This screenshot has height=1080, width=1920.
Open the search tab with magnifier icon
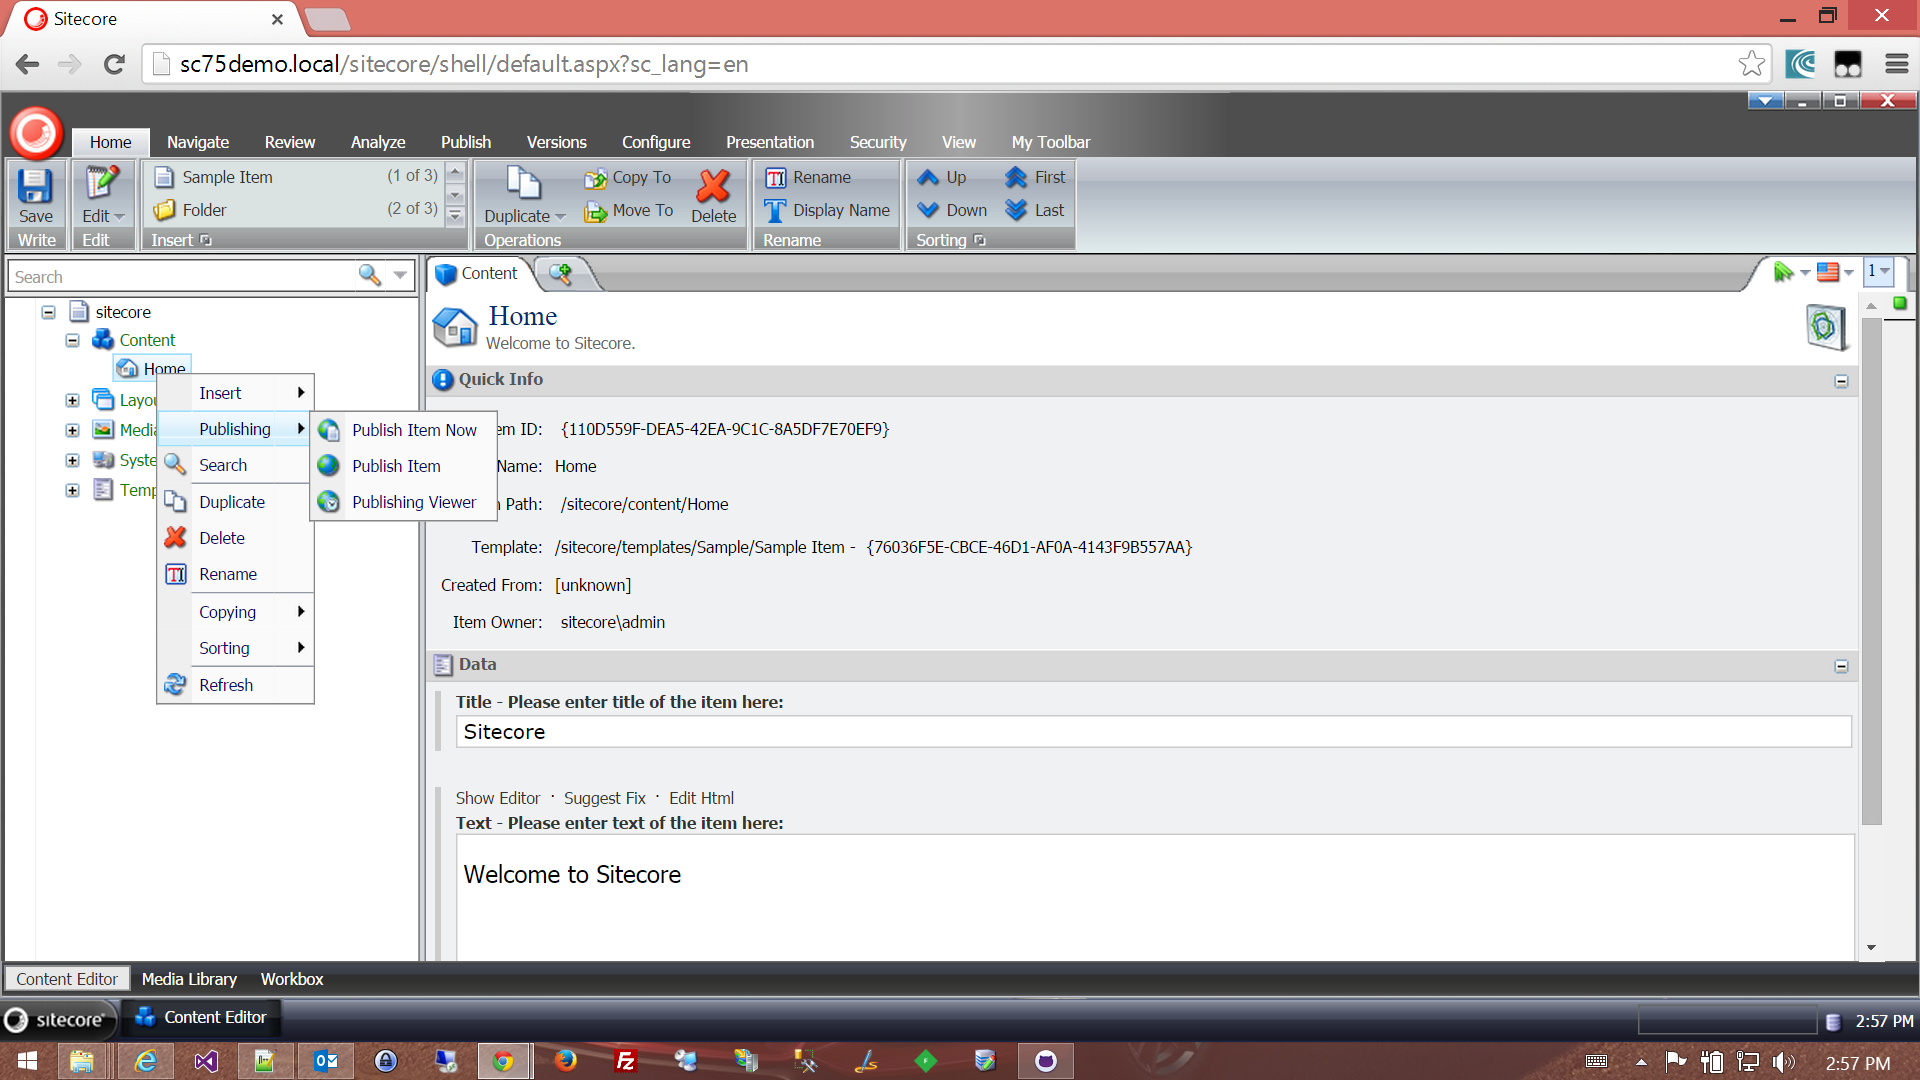pos(560,273)
